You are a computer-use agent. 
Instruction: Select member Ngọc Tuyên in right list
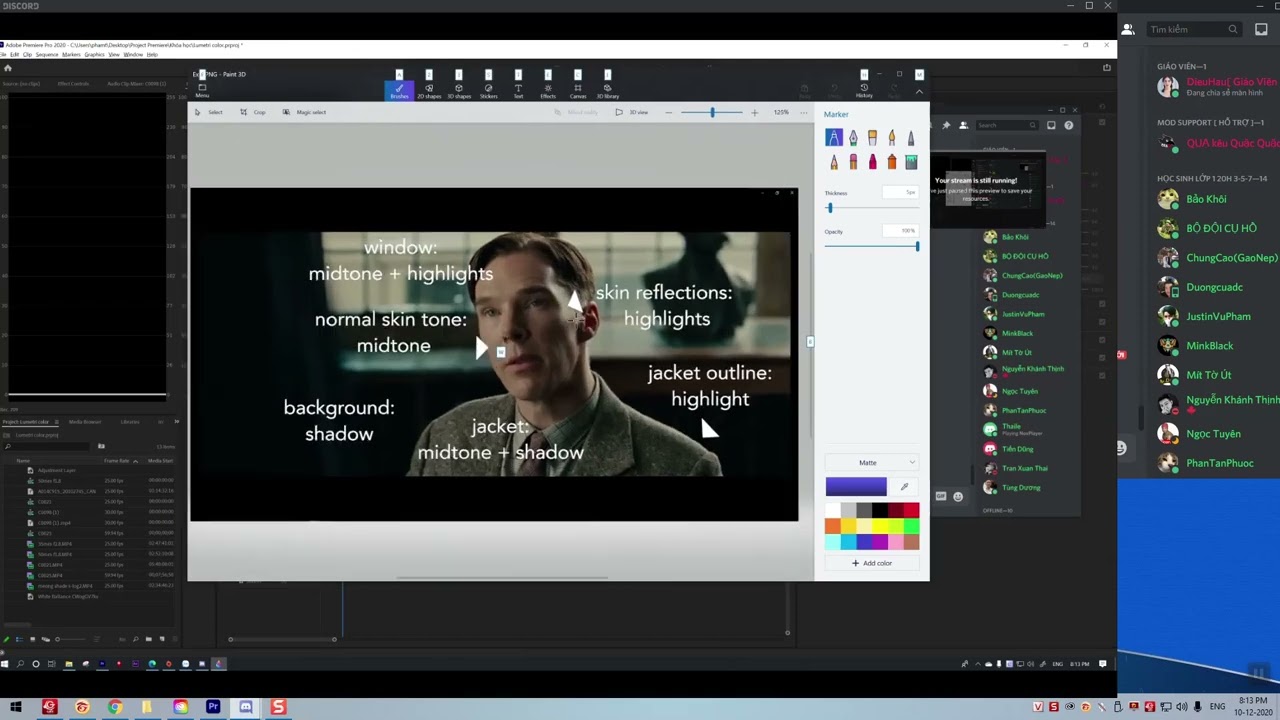coord(1212,433)
